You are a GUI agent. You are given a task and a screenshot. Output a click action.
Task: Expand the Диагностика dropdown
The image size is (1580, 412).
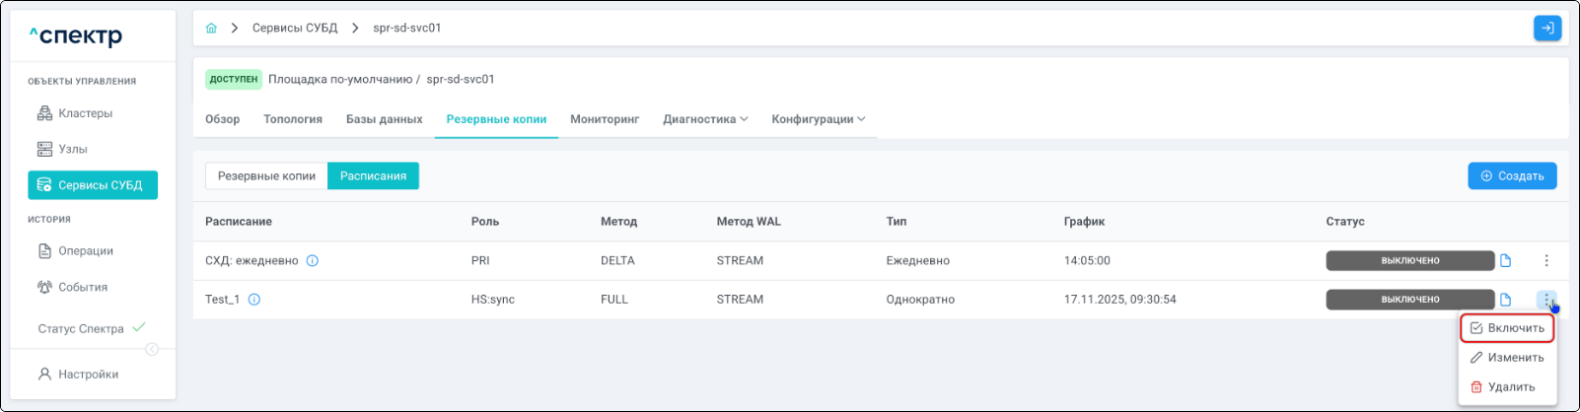click(x=705, y=119)
